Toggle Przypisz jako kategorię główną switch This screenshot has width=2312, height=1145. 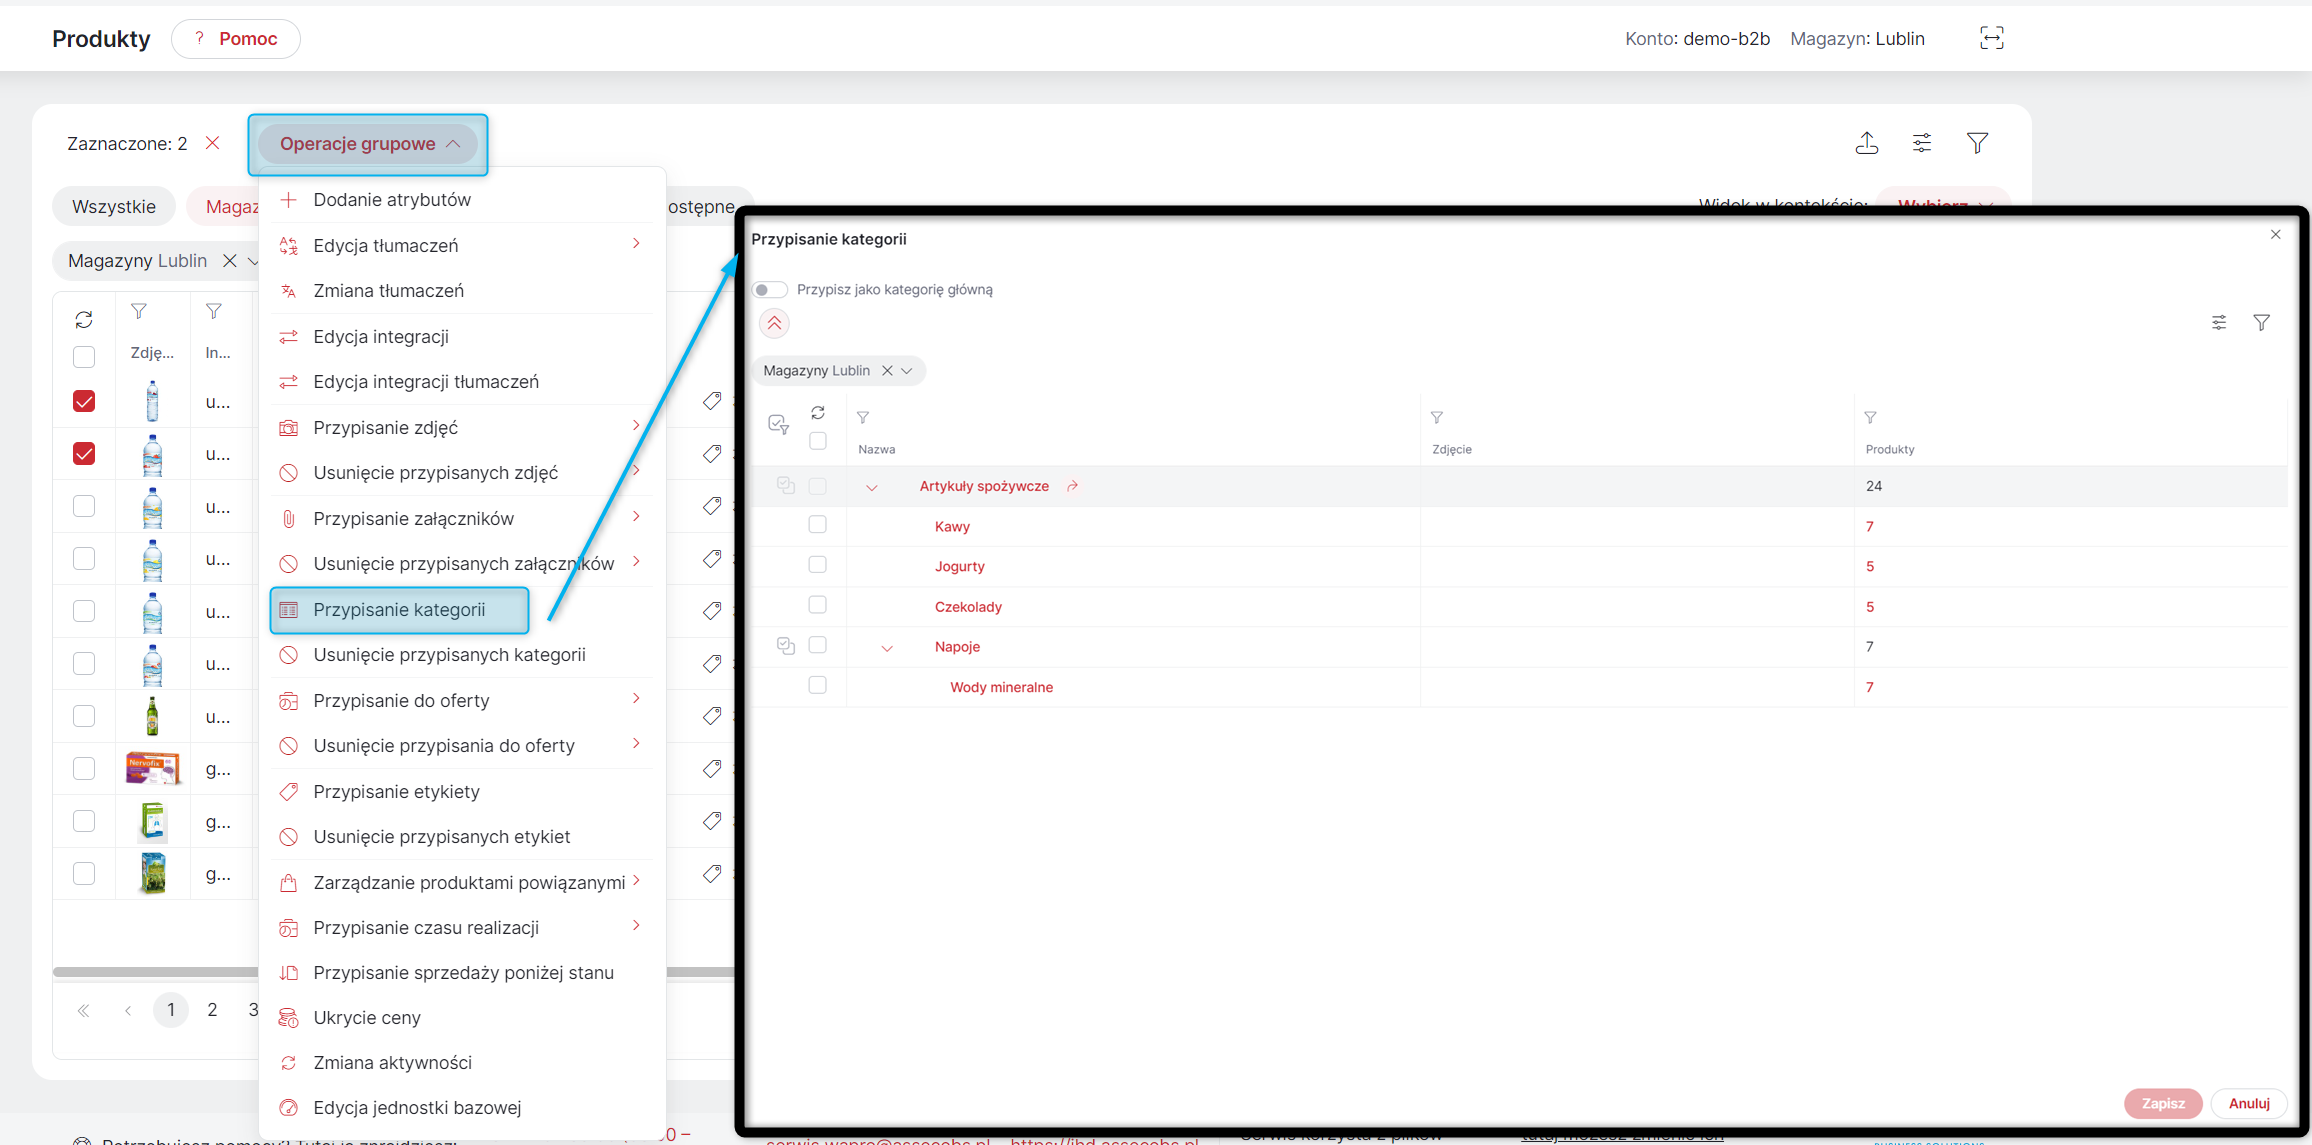pyautogui.click(x=769, y=289)
